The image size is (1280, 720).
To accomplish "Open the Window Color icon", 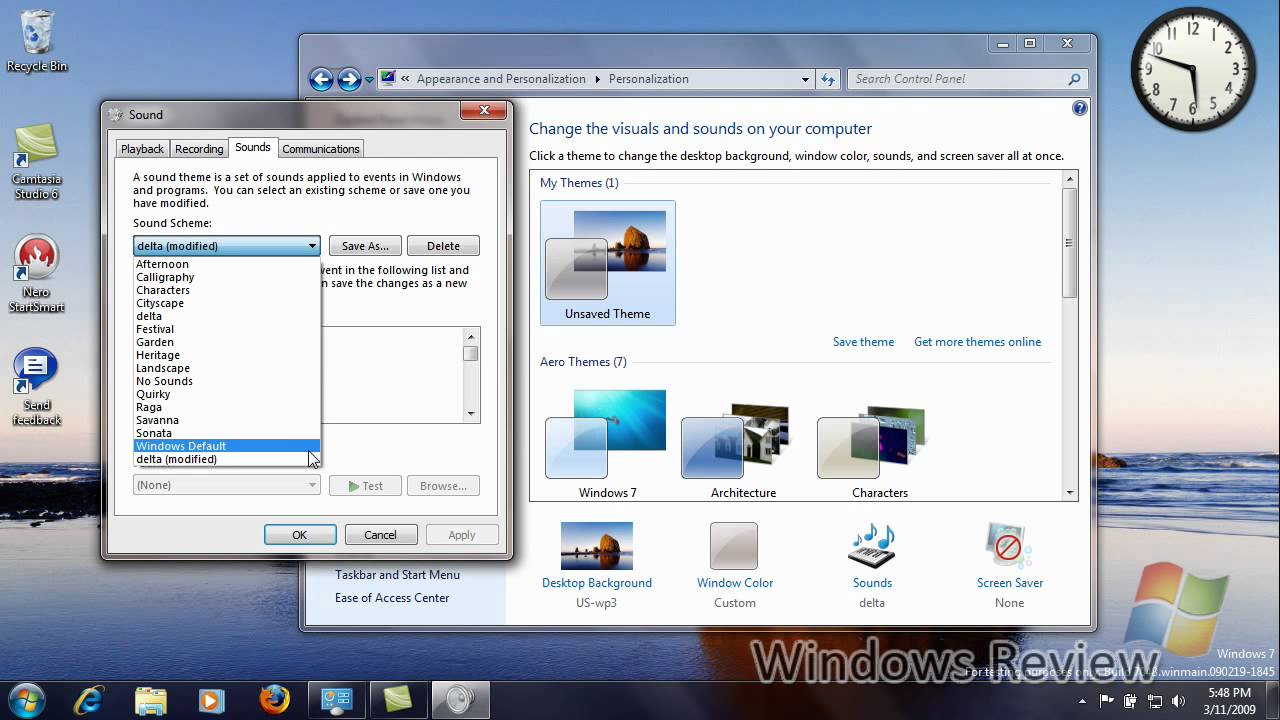I will point(735,546).
